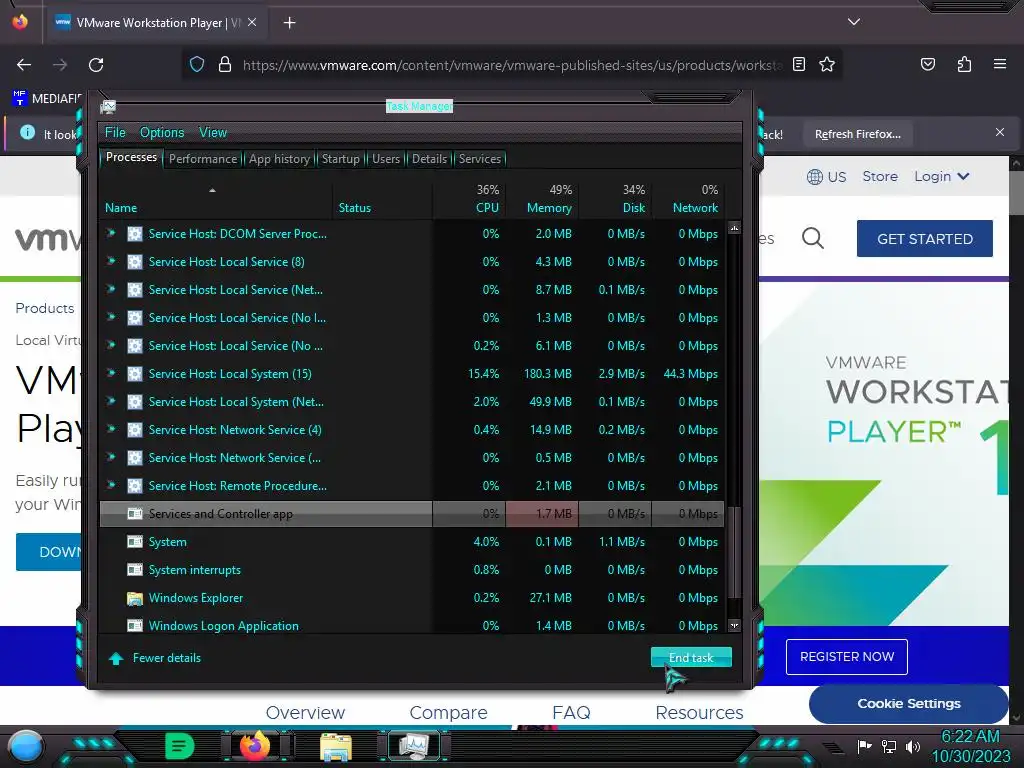
Task: Click the System interrupts process icon
Action: pos(135,570)
